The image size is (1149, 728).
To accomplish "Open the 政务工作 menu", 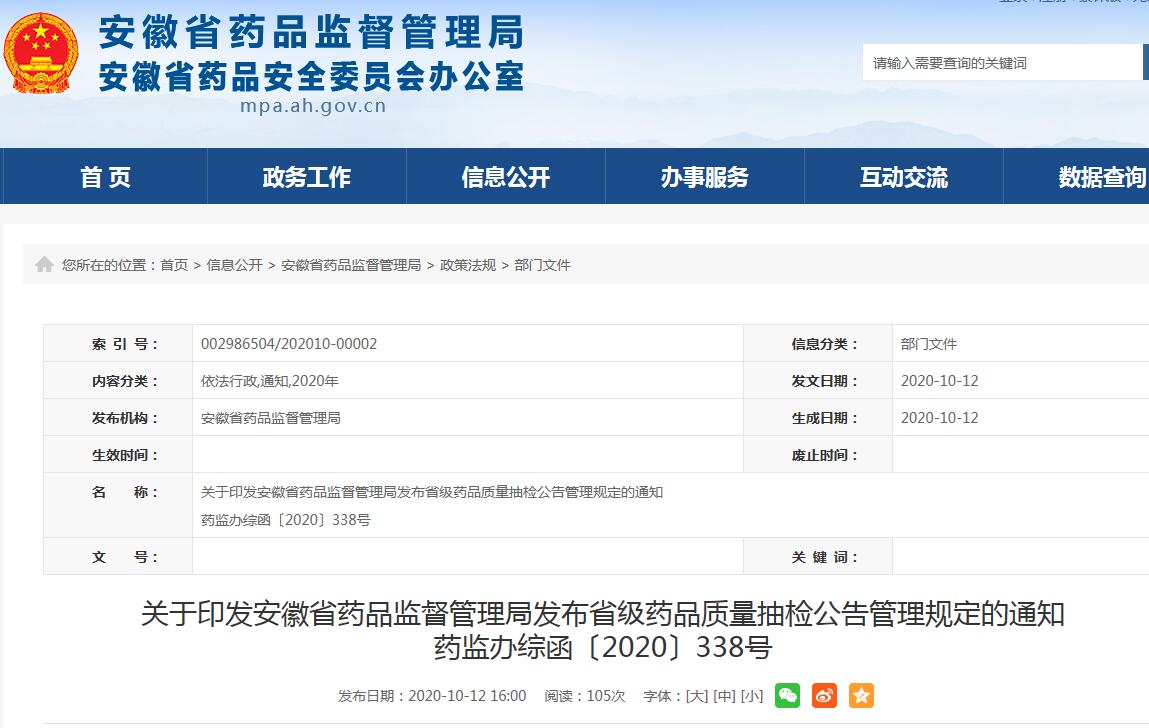I will (x=305, y=177).
